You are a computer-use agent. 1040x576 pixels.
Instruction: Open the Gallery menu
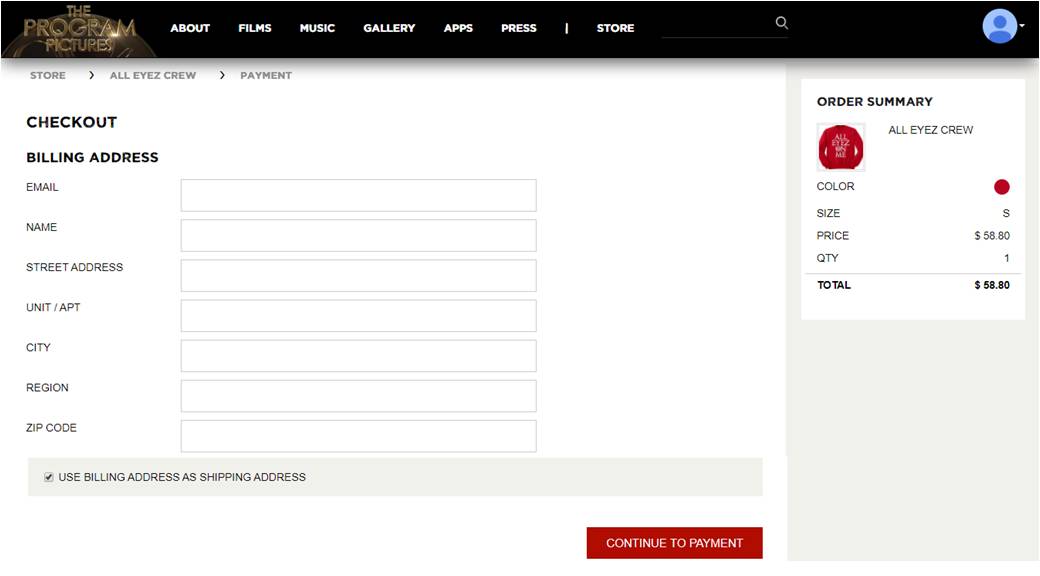389,28
